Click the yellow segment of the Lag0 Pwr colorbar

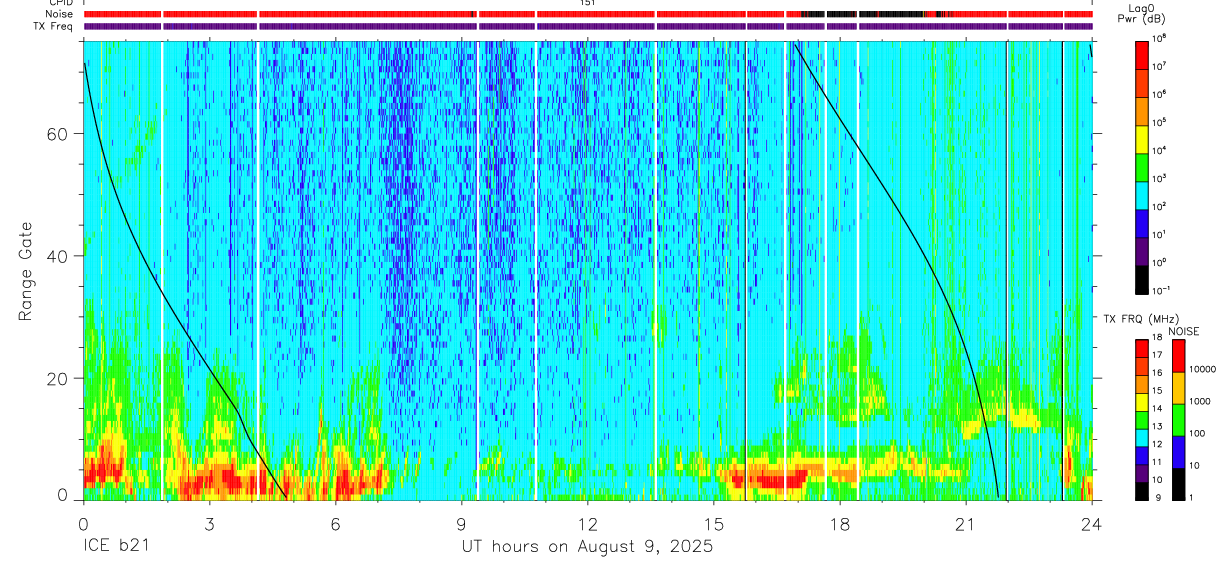click(x=1143, y=138)
